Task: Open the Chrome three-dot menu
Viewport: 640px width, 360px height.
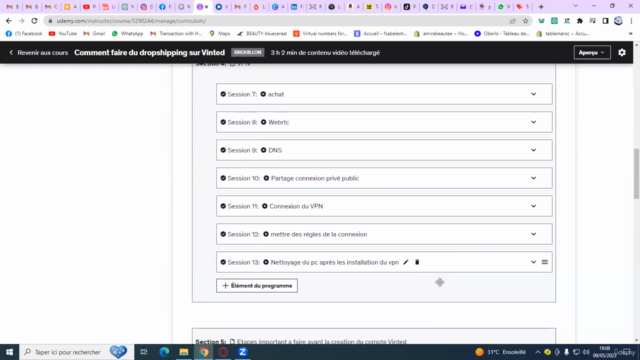Action: coord(631,21)
